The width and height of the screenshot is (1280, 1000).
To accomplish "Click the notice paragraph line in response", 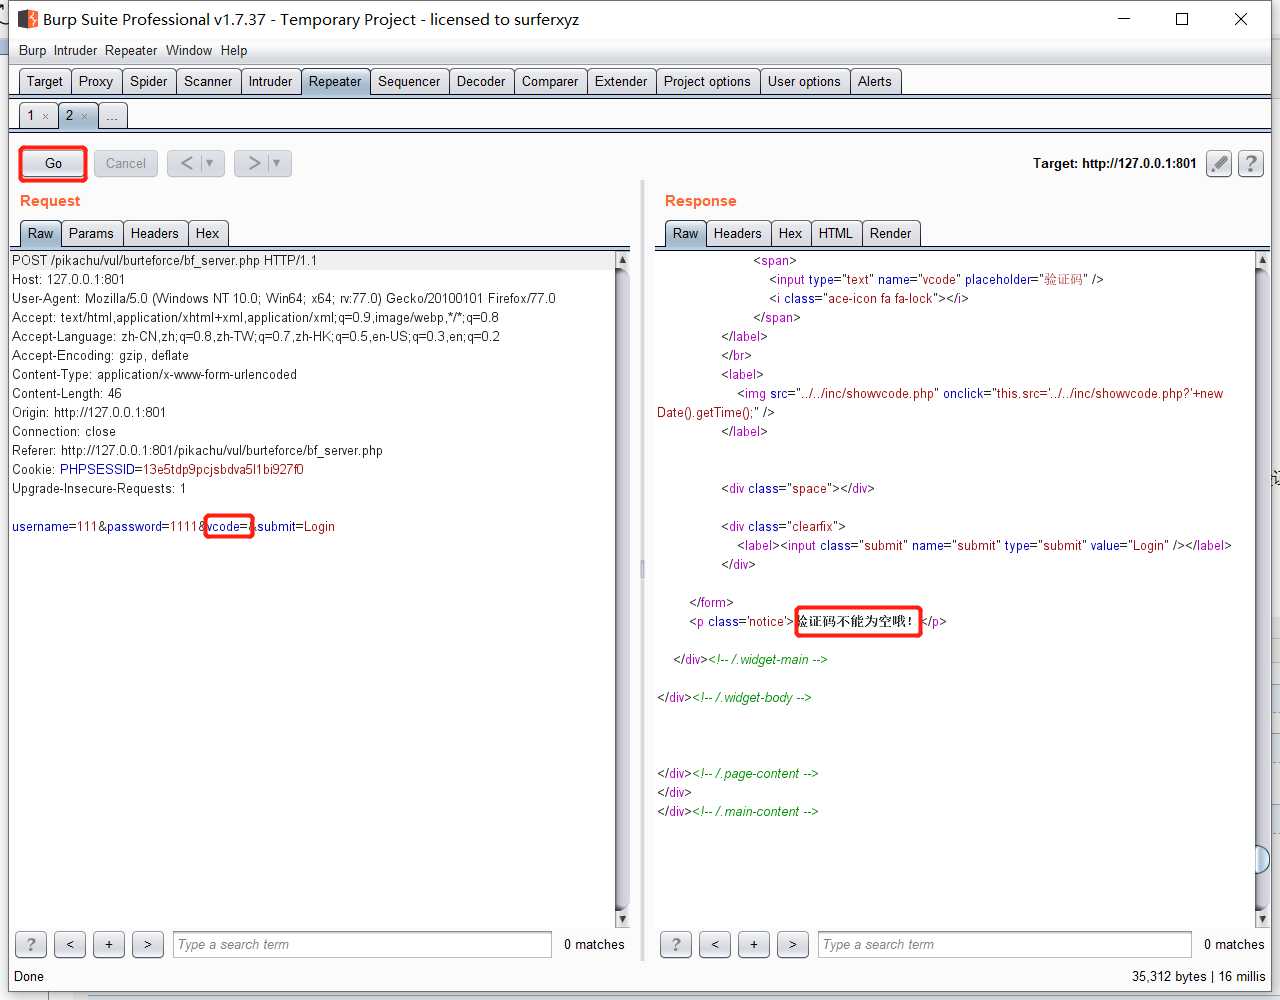I will coord(817,621).
